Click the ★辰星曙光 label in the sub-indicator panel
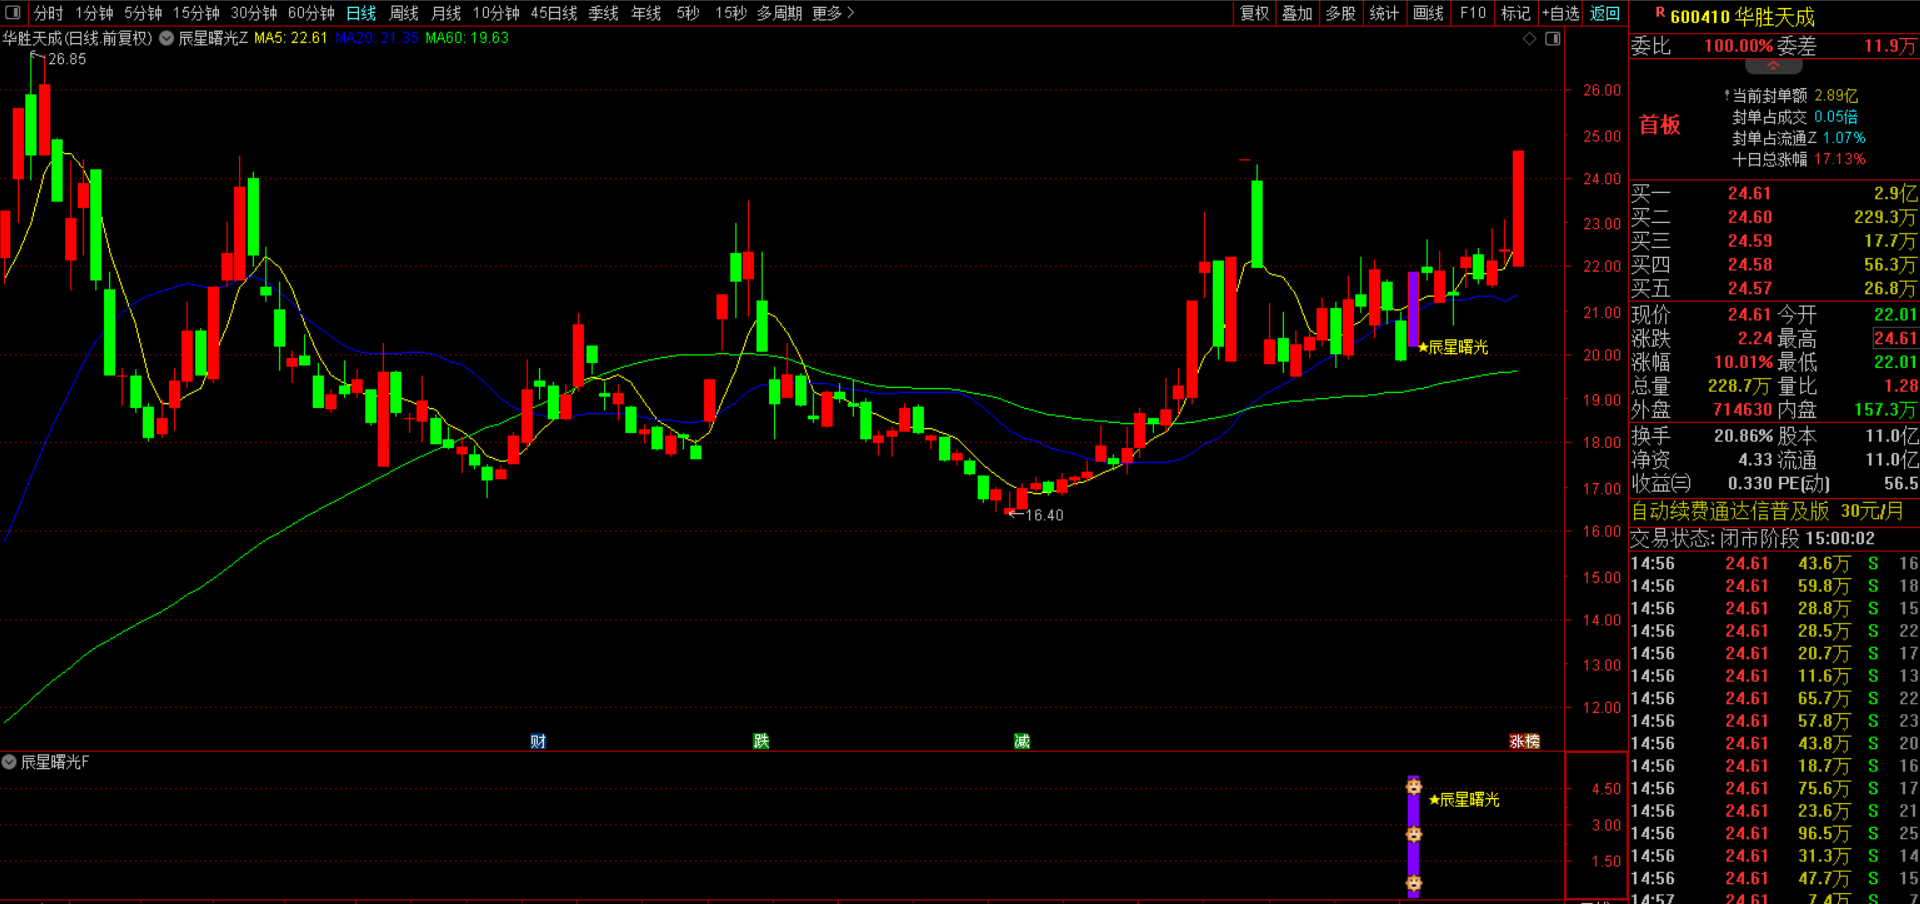Image resolution: width=1920 pixels, height=904 pixels. pyautogui.click(x=1464, y=800)
